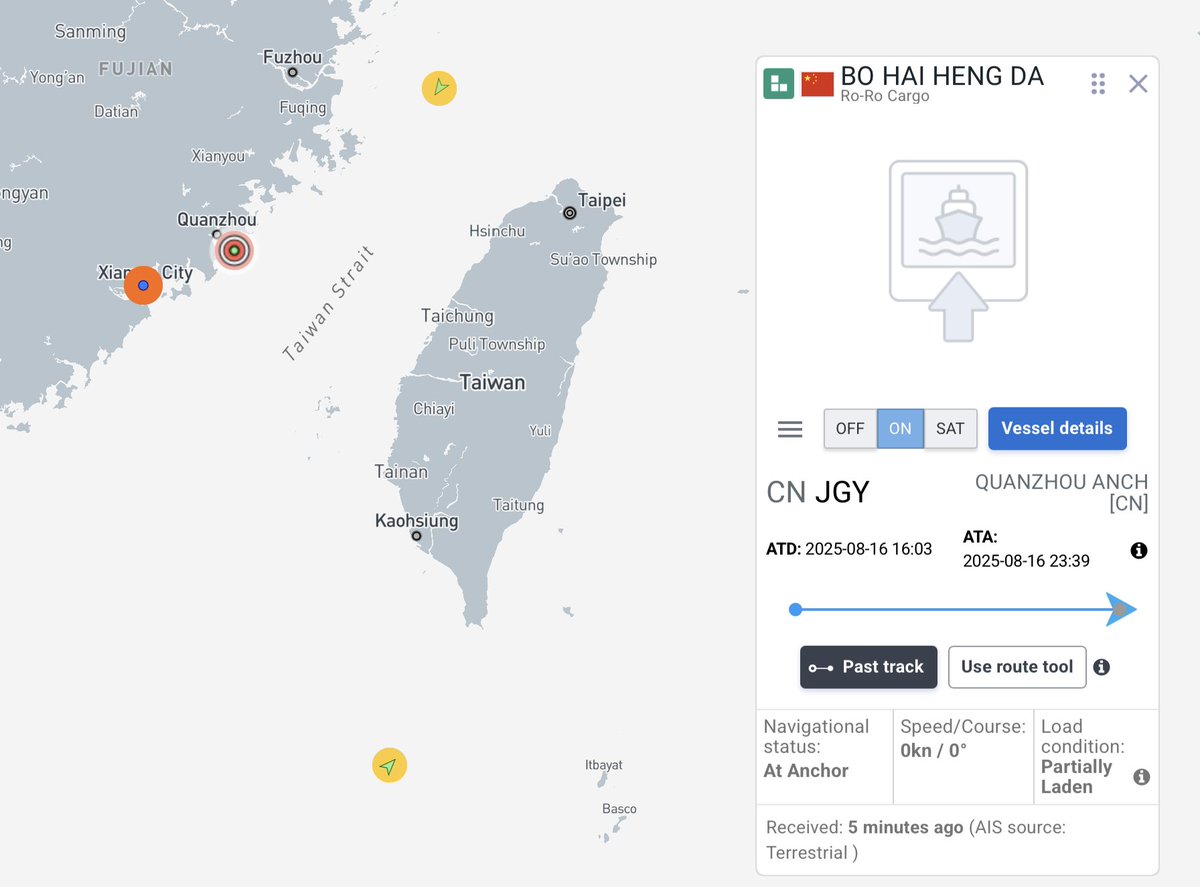Click the pulsing destination marker near Quanzhou
The width and height of the screenshot is (1200, 887).
(232, 250)
